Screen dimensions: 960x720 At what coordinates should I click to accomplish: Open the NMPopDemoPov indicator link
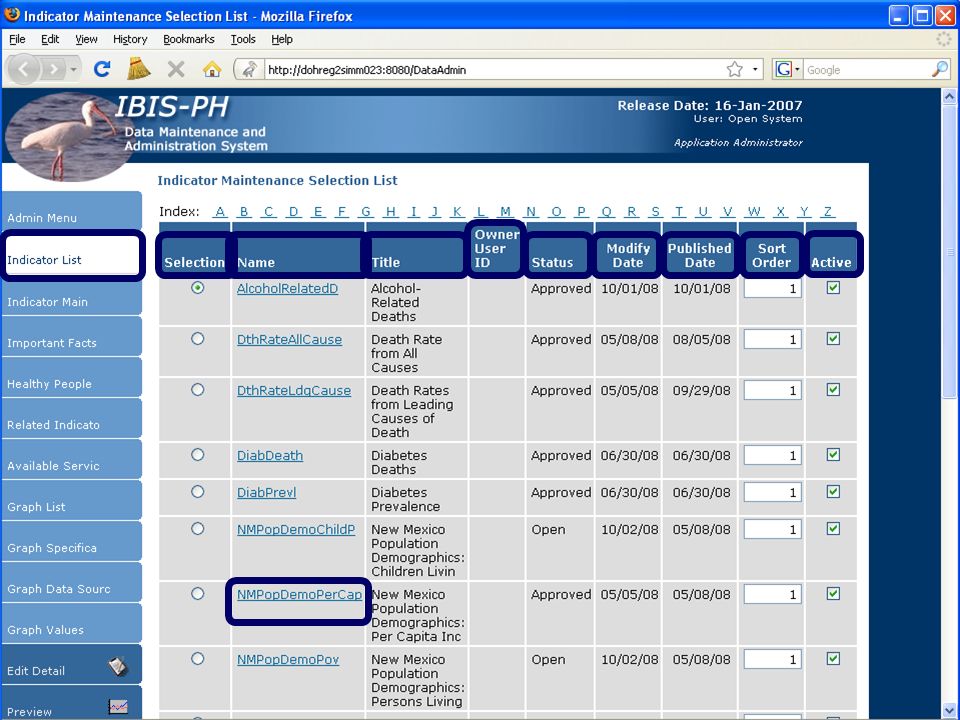288,659
